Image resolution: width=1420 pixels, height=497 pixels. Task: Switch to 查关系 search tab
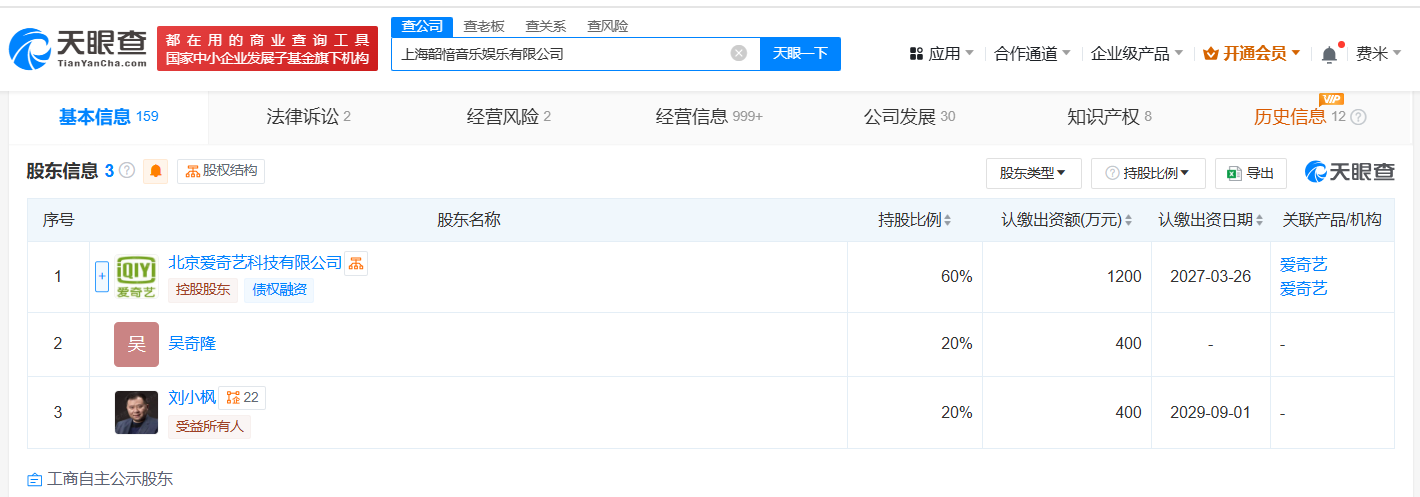[546, 27]
